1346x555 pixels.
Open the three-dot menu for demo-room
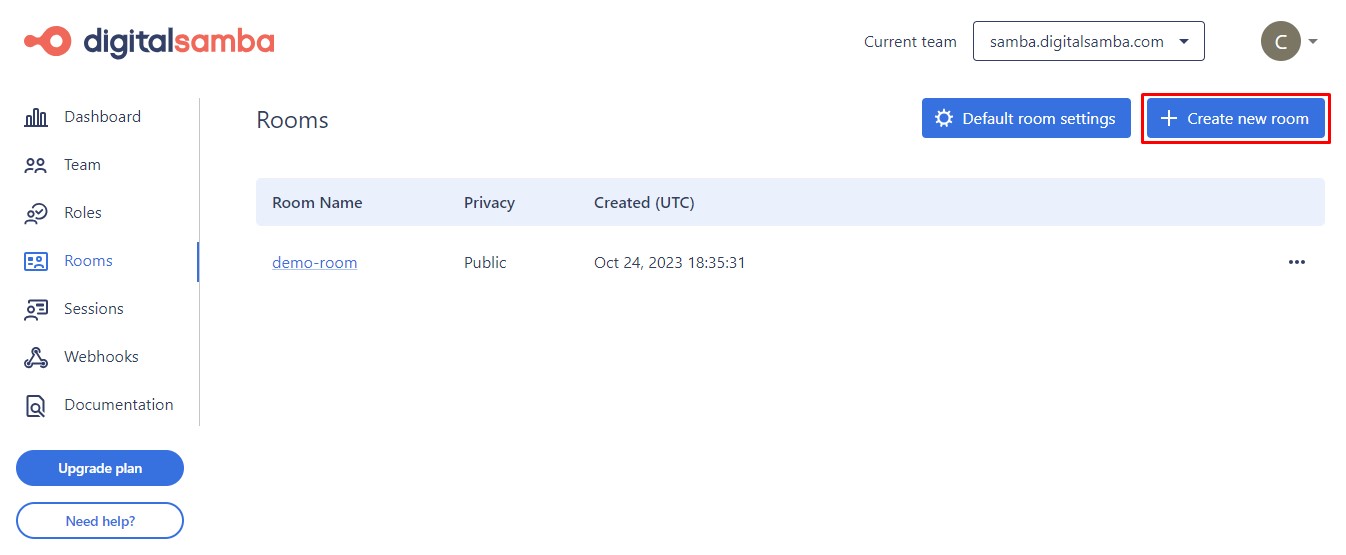(1296, 263)
